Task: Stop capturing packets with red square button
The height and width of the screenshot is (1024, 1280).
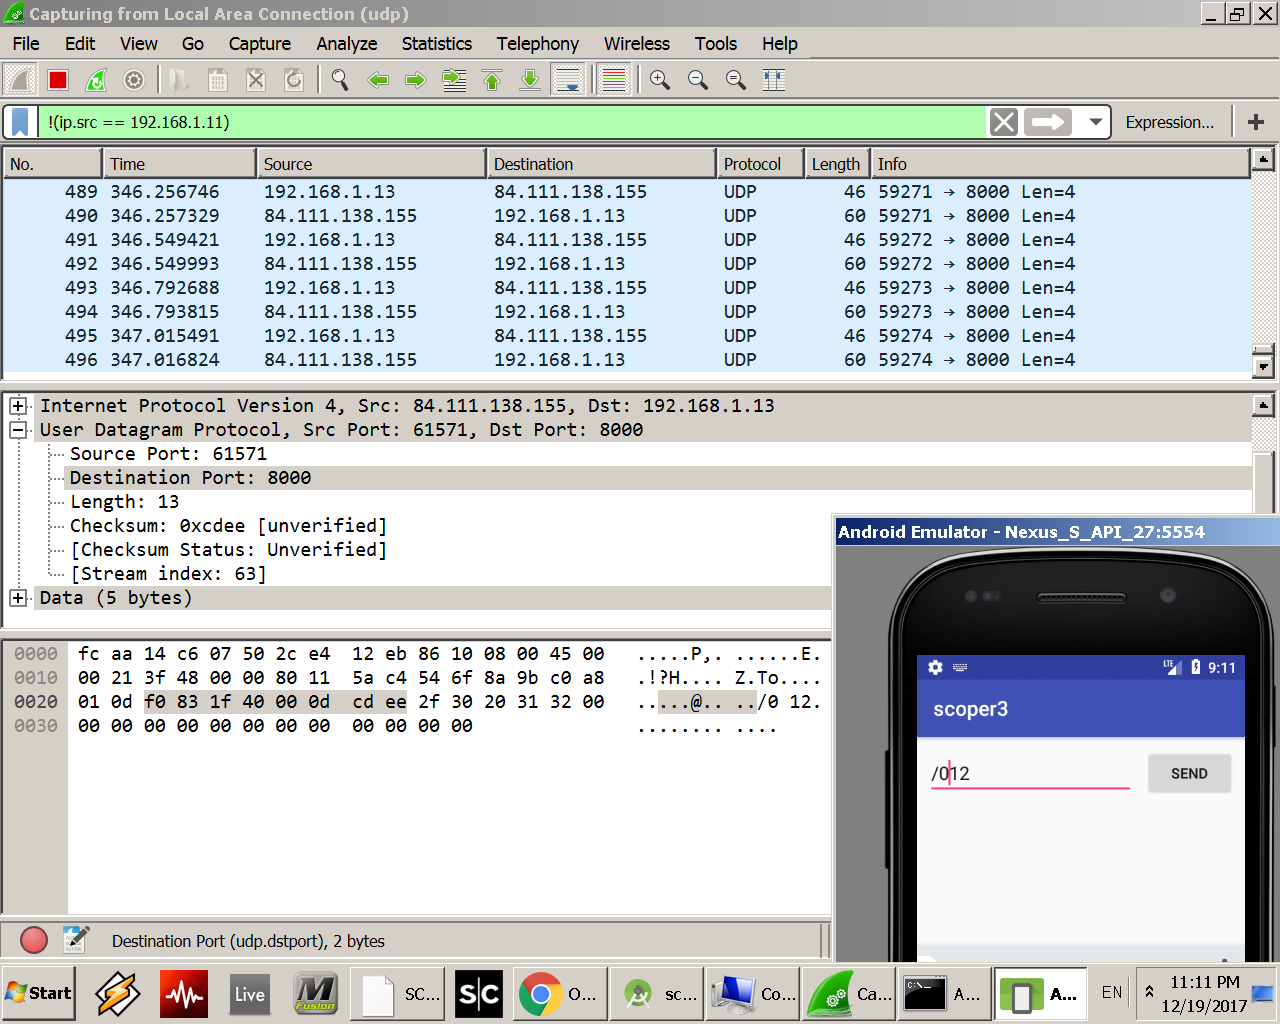Action: [58, 80]
